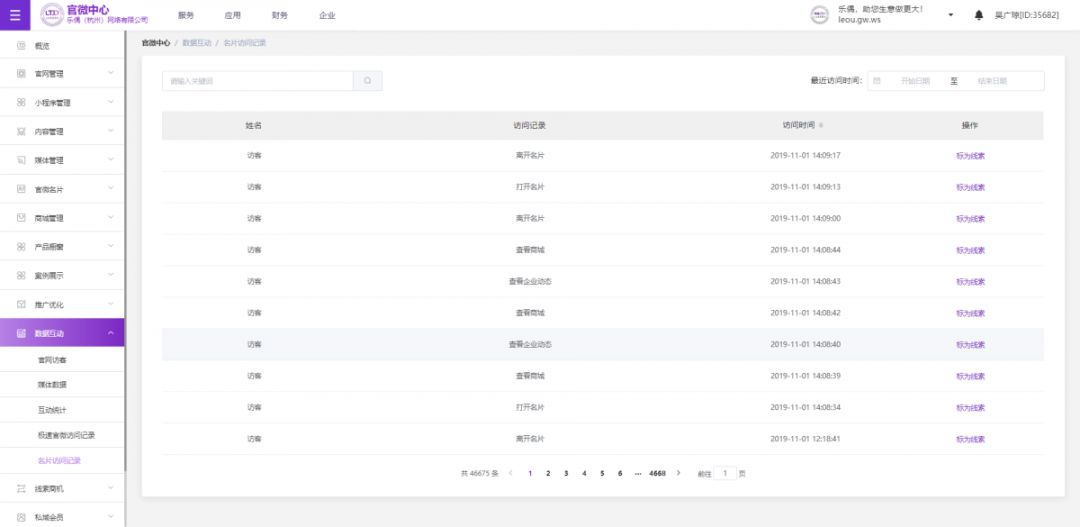Open the 服务 top menu
This screenshot has height=527, width=1080.
coord(186,16)
